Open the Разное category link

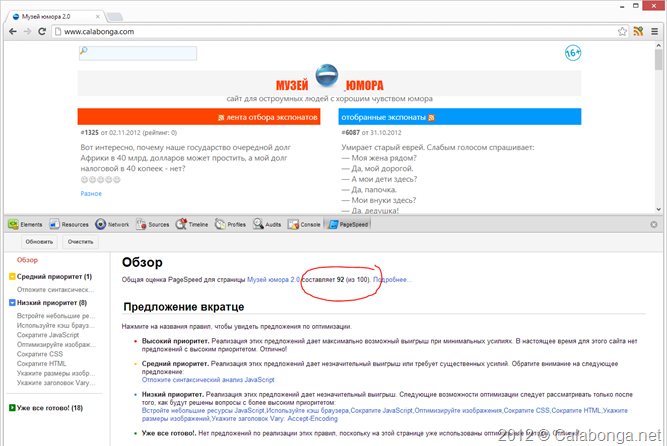tap(91, 194)
